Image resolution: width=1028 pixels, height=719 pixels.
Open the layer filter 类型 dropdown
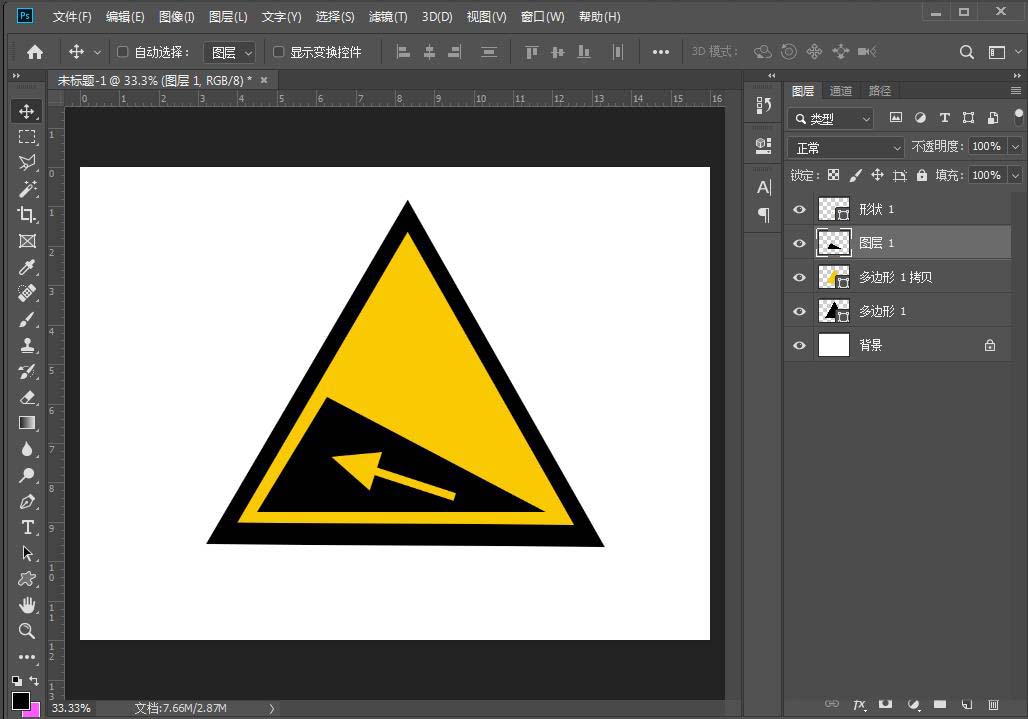coord(831,119)
